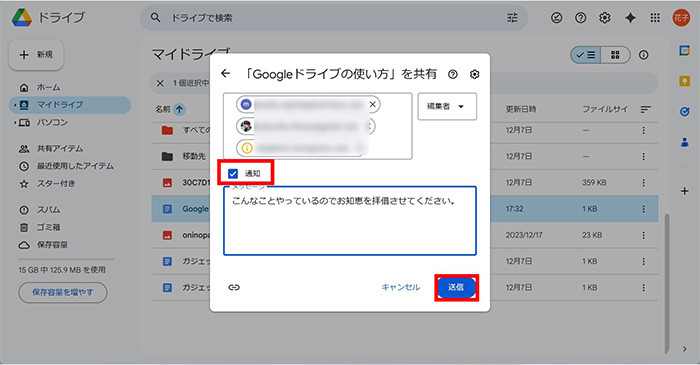Open Google Tasks side panel icon

point(684,112)
